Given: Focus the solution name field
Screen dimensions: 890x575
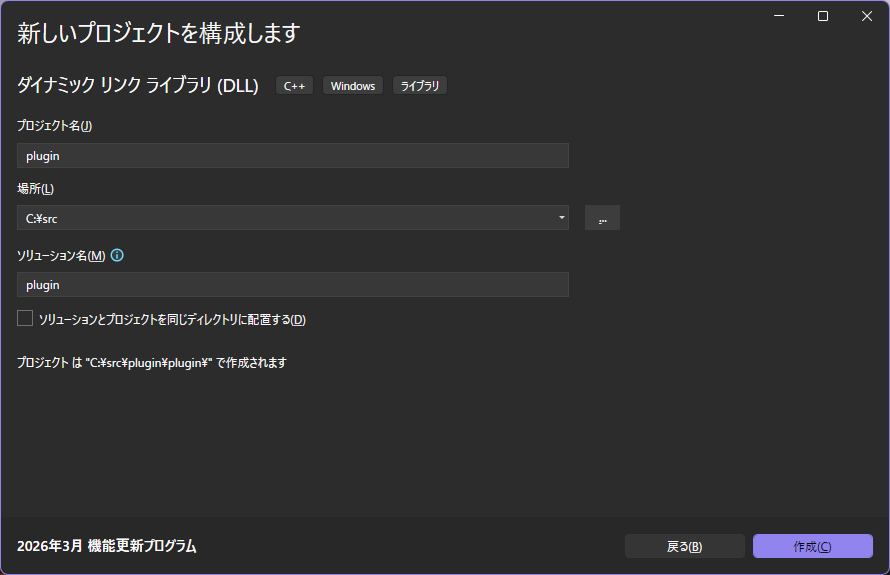Looking at the screenshot, I should (x=293, y=284).
